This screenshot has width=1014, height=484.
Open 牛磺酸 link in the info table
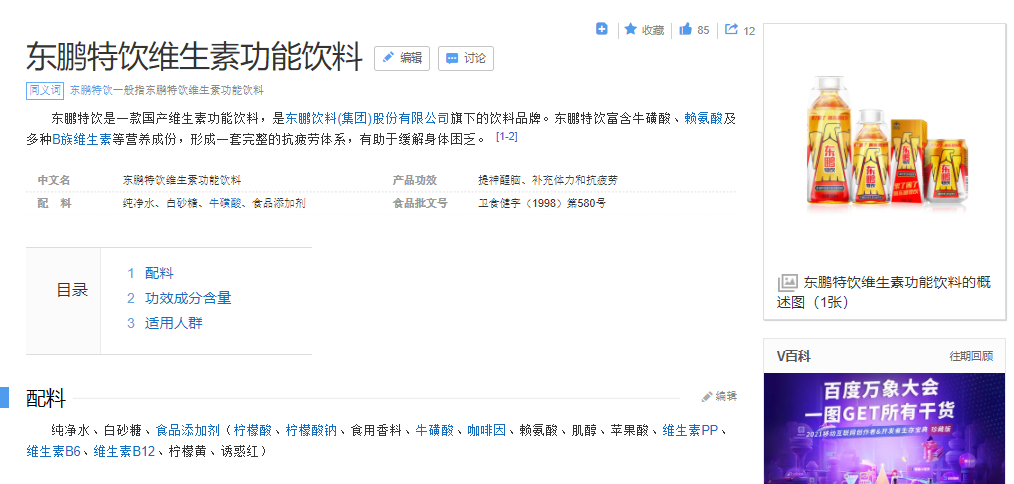(x=225, y=203)
